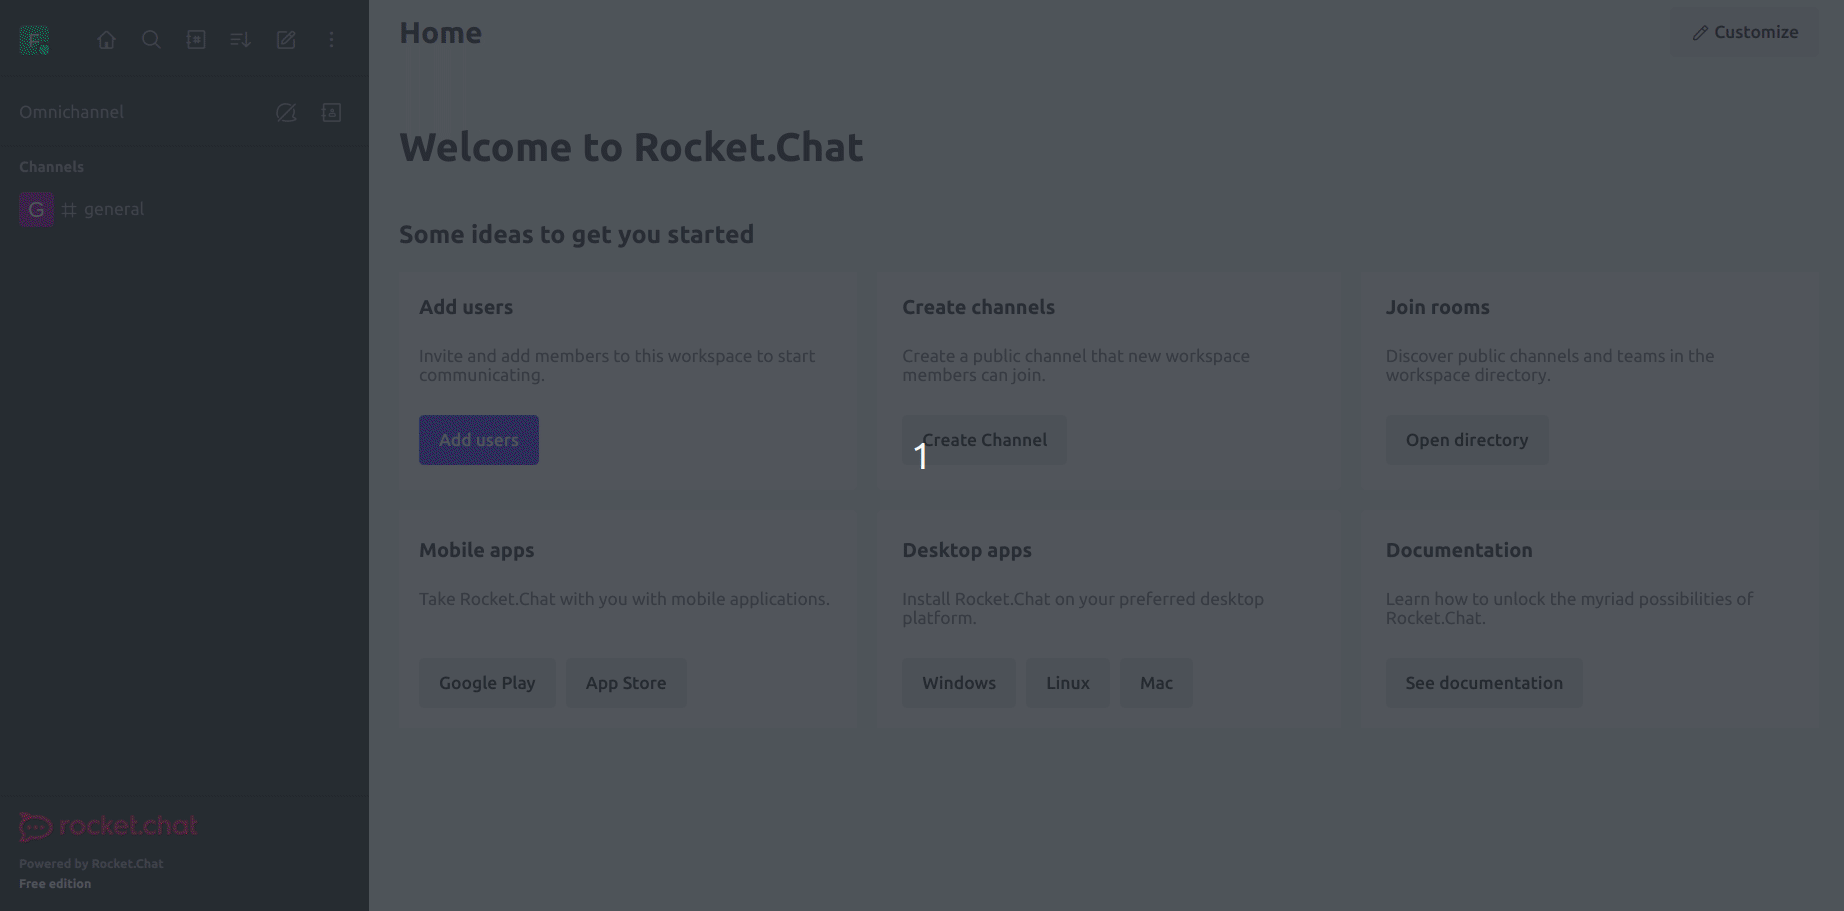This screenshot has width=1844, height=911.
Task: Open the general channel
Action: (184, 209)
